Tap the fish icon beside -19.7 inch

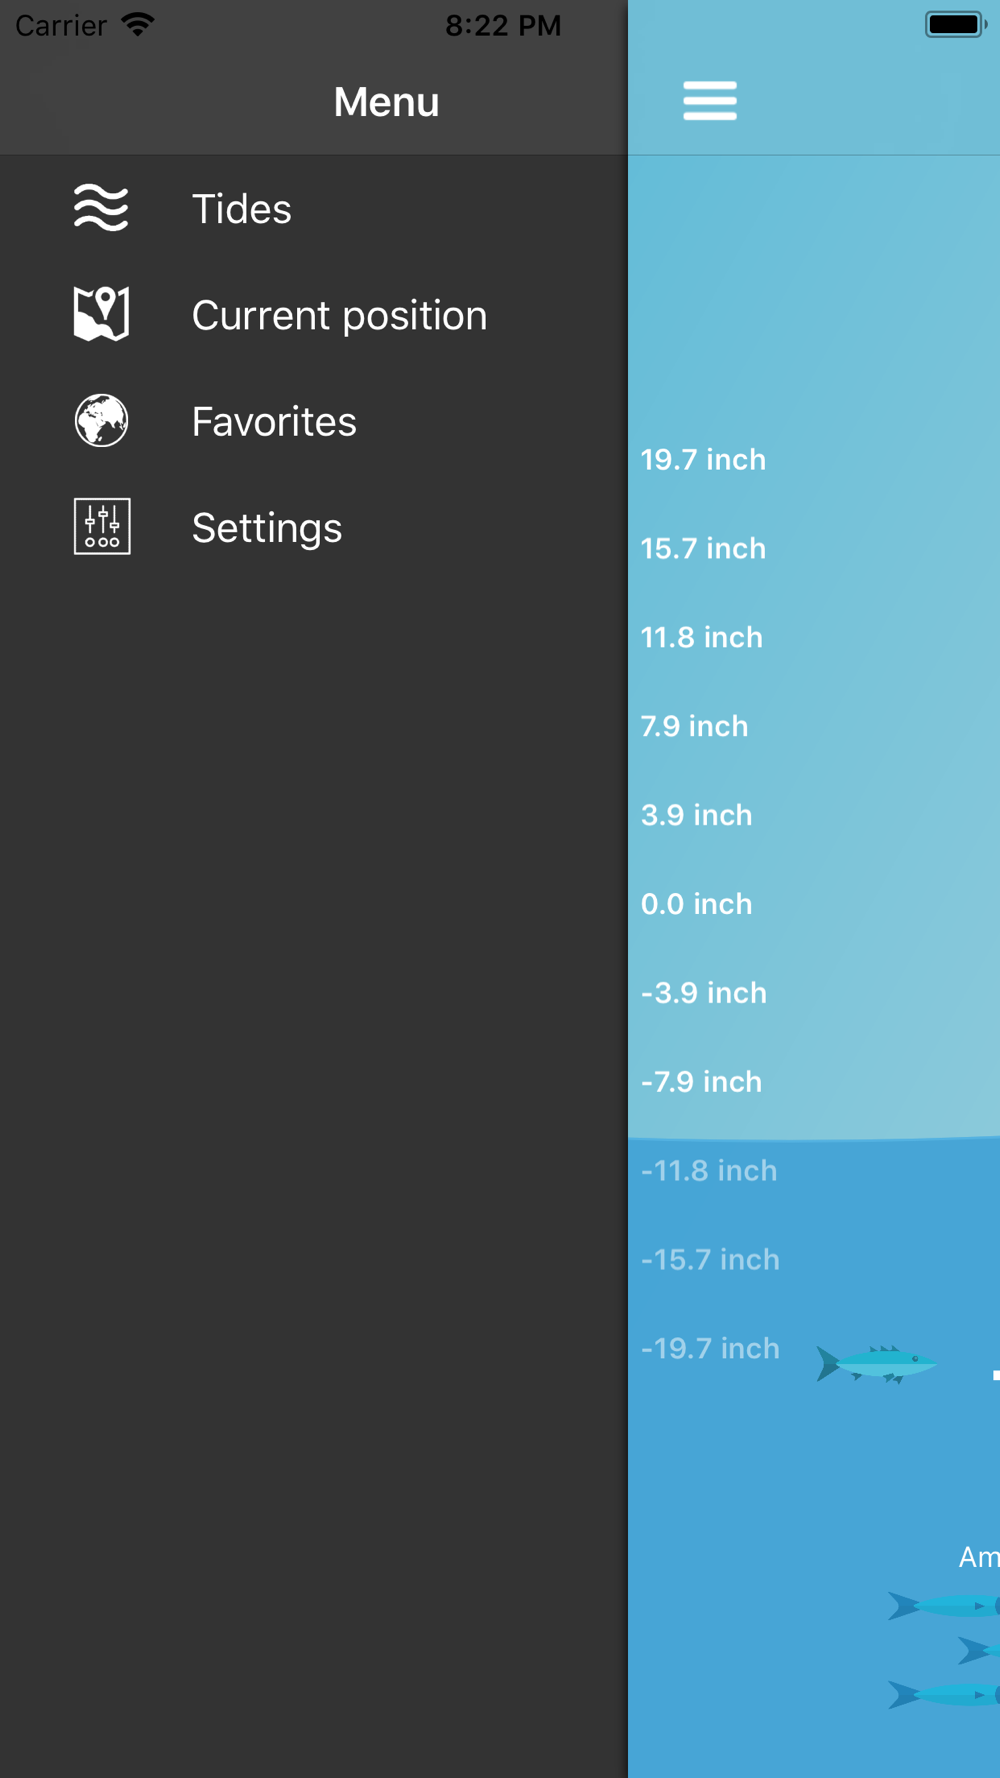pyautogui.click(x=876, y=1363)
